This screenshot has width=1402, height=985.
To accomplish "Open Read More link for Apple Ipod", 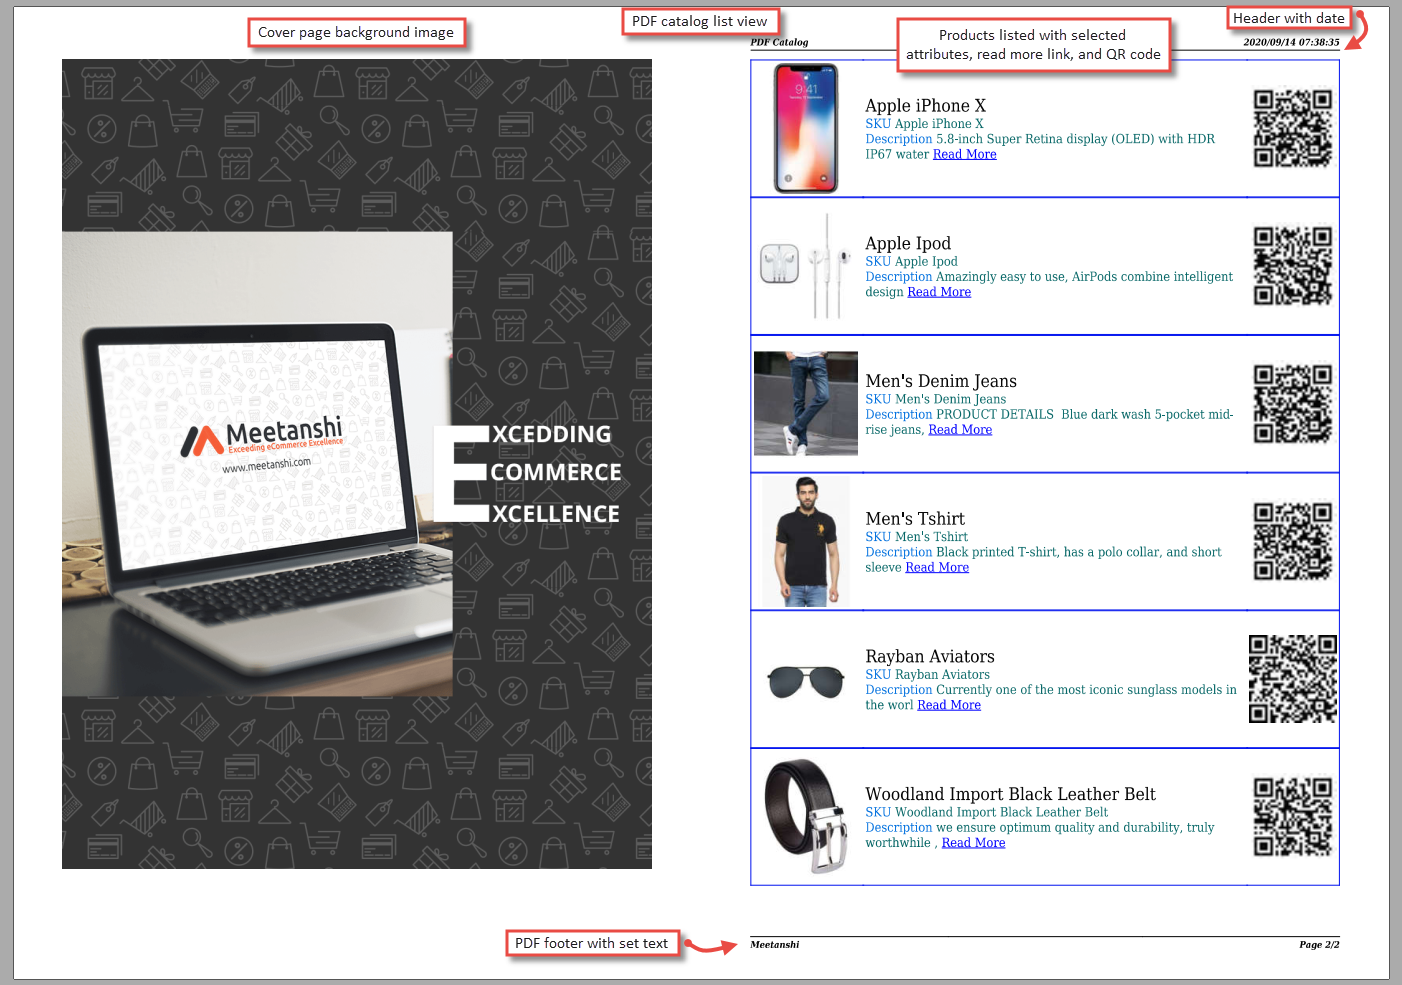I will point(939,292).
